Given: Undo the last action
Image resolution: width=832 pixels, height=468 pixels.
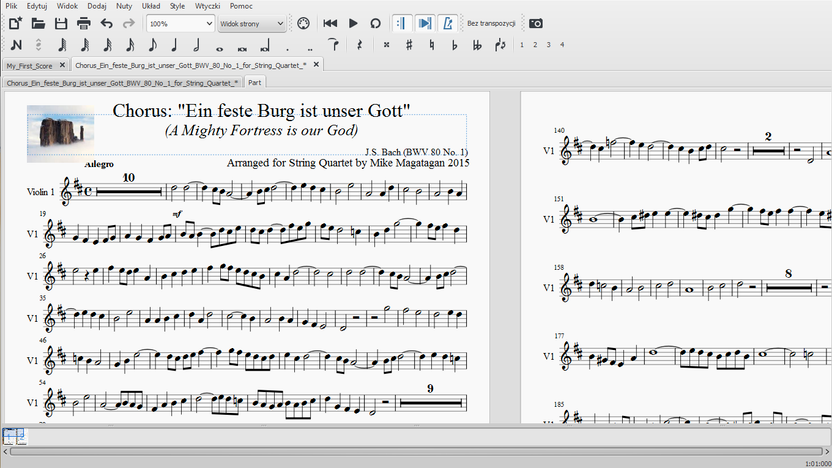Looking at the screenshot, I should 107,23.
